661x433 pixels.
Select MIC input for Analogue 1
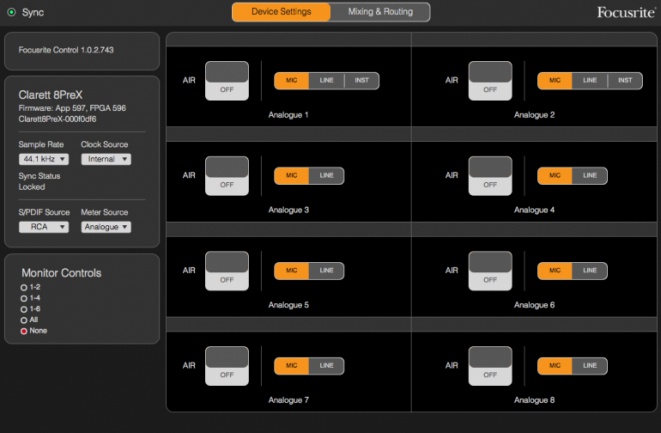(292, 81)
